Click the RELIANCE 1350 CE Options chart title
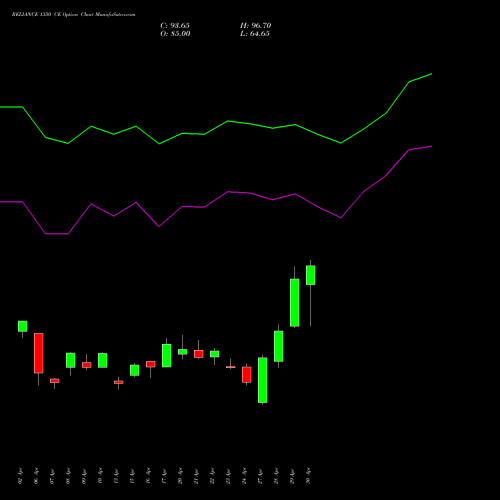 [74, 15]
